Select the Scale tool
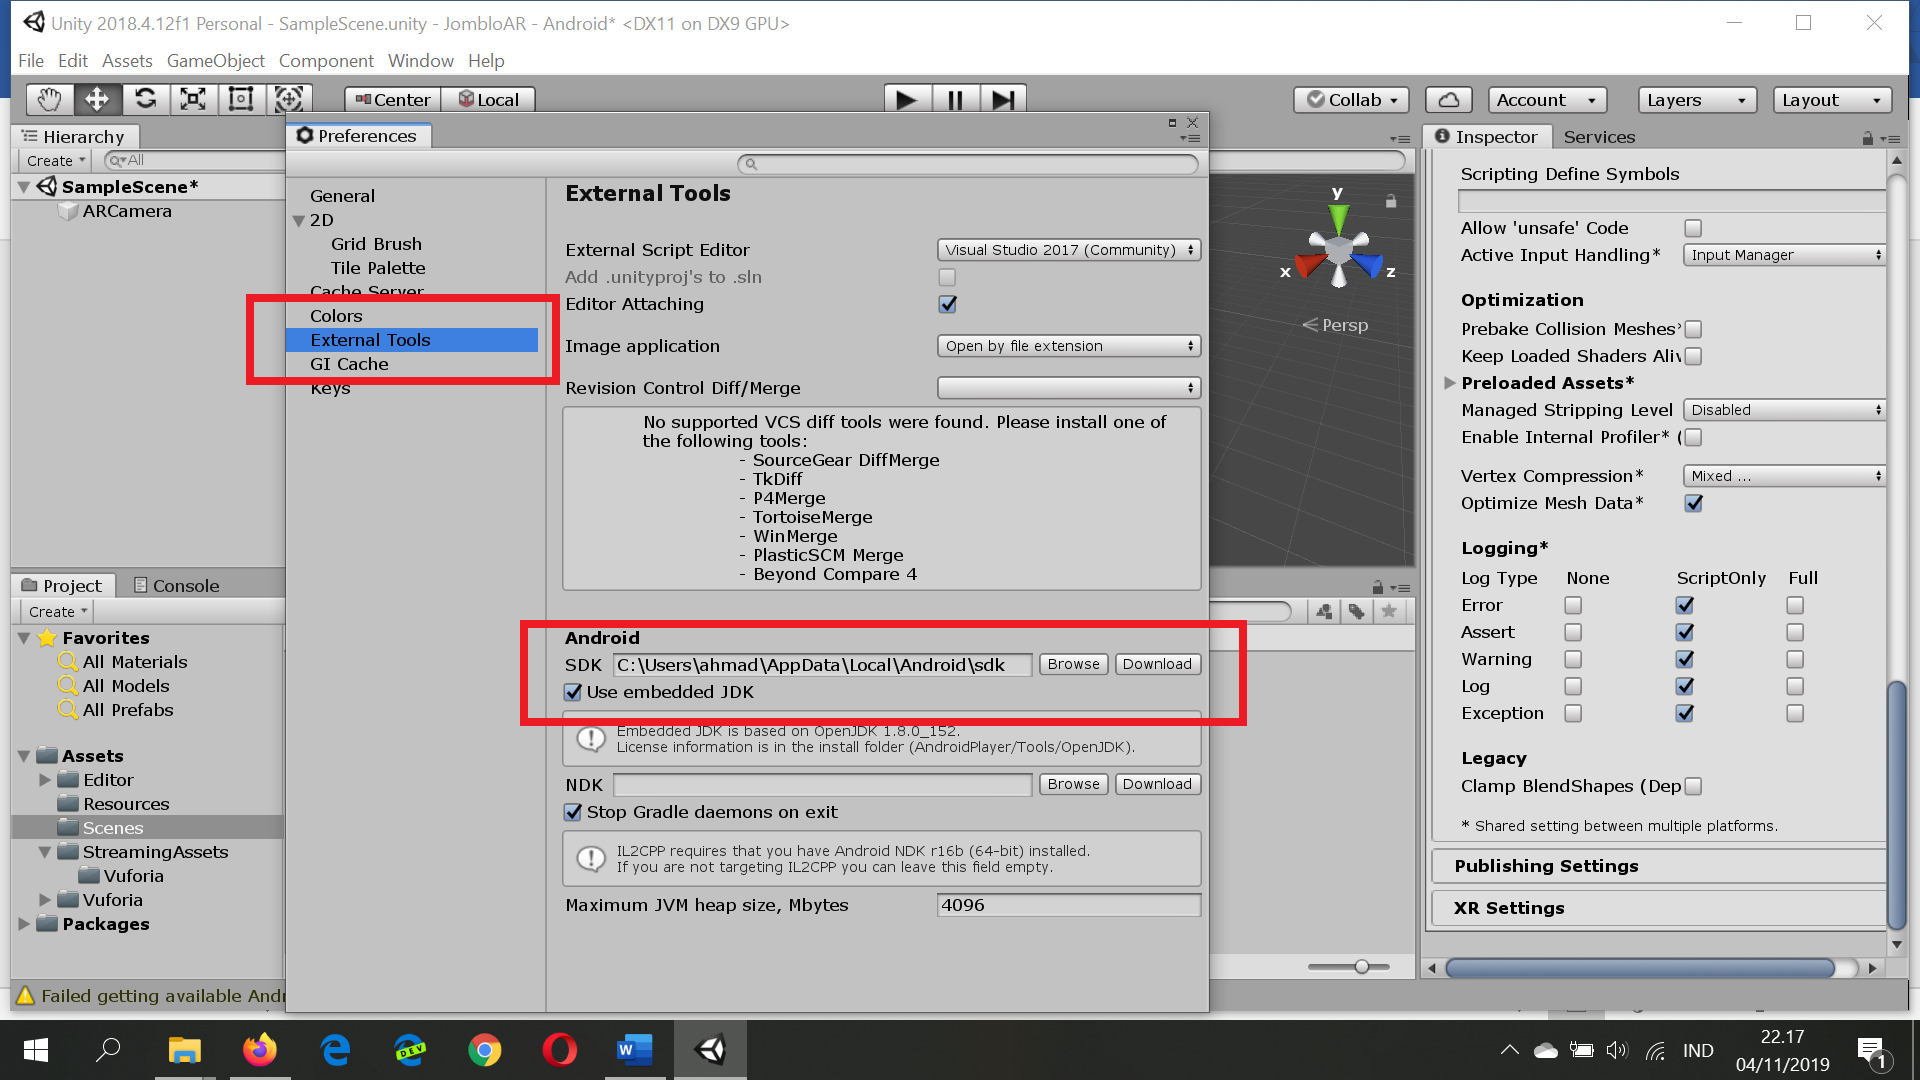1920x1080 pixels. coord(193,99)
